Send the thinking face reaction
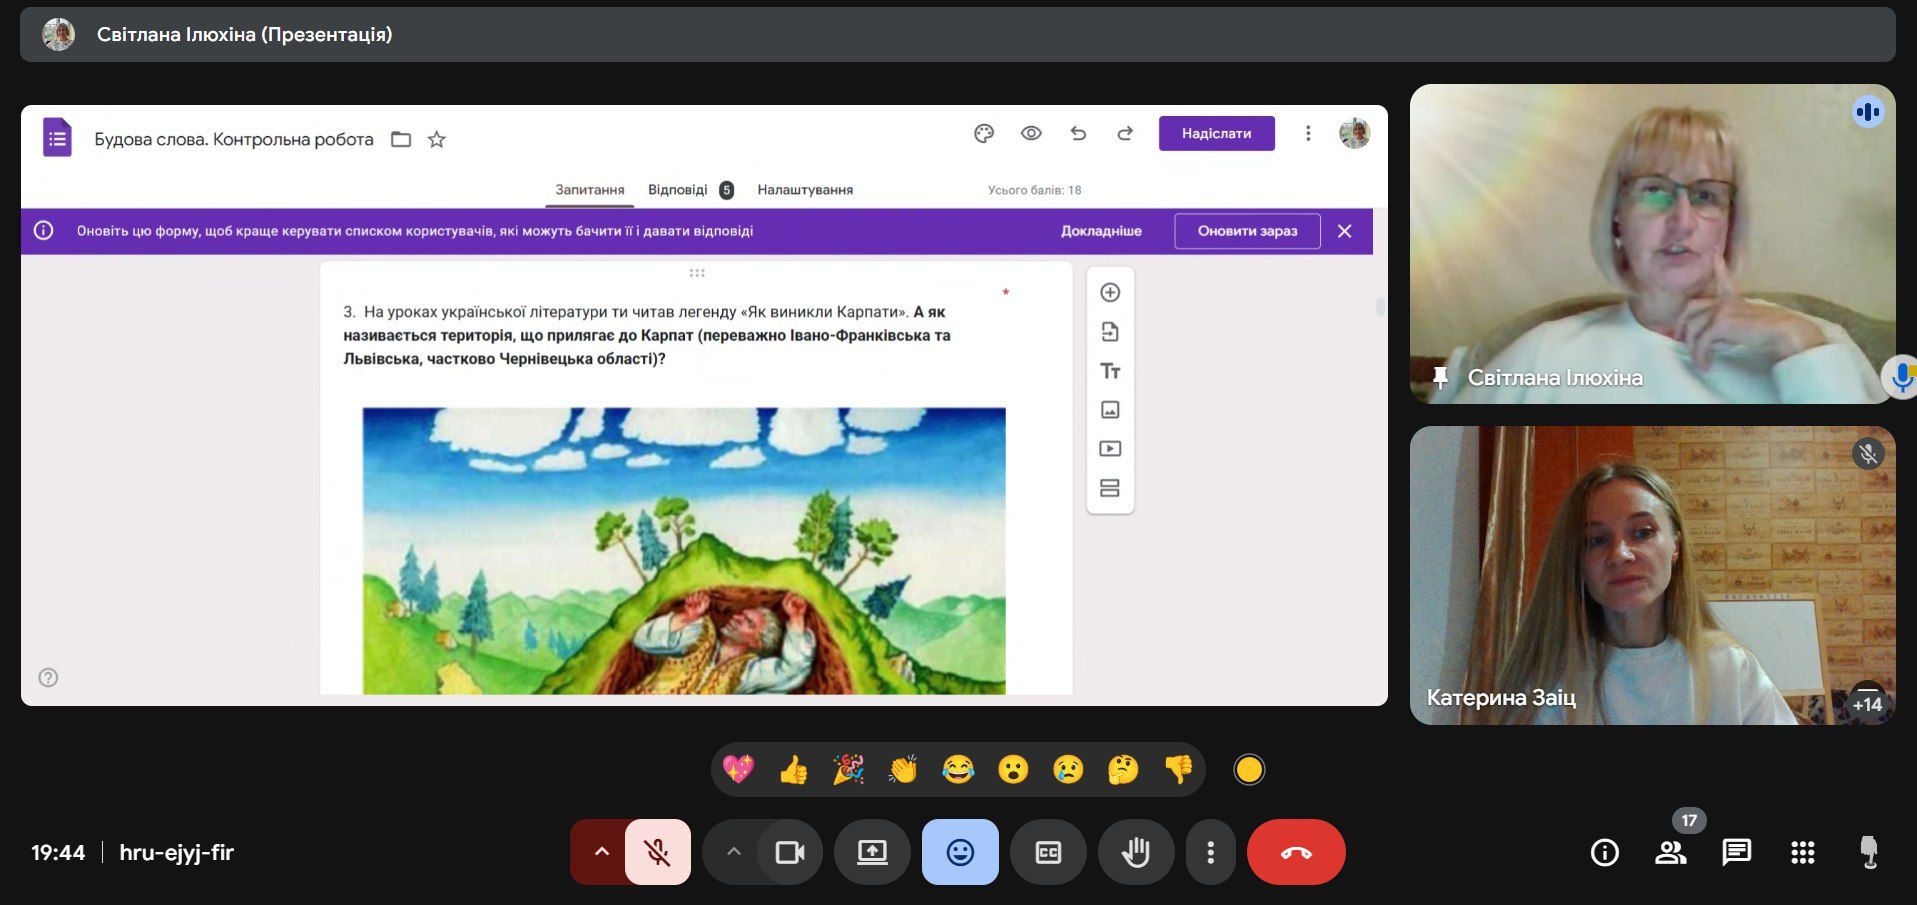This screenshot has width=1917, height=905. coord(1123,769)
